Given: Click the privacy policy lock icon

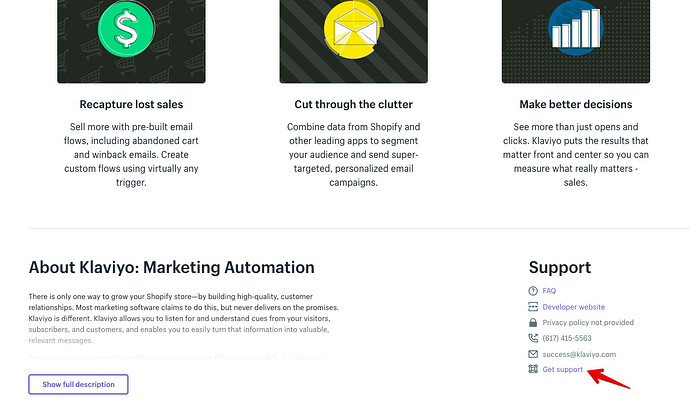Looking at the screenshot, I should tap(533, 323).
